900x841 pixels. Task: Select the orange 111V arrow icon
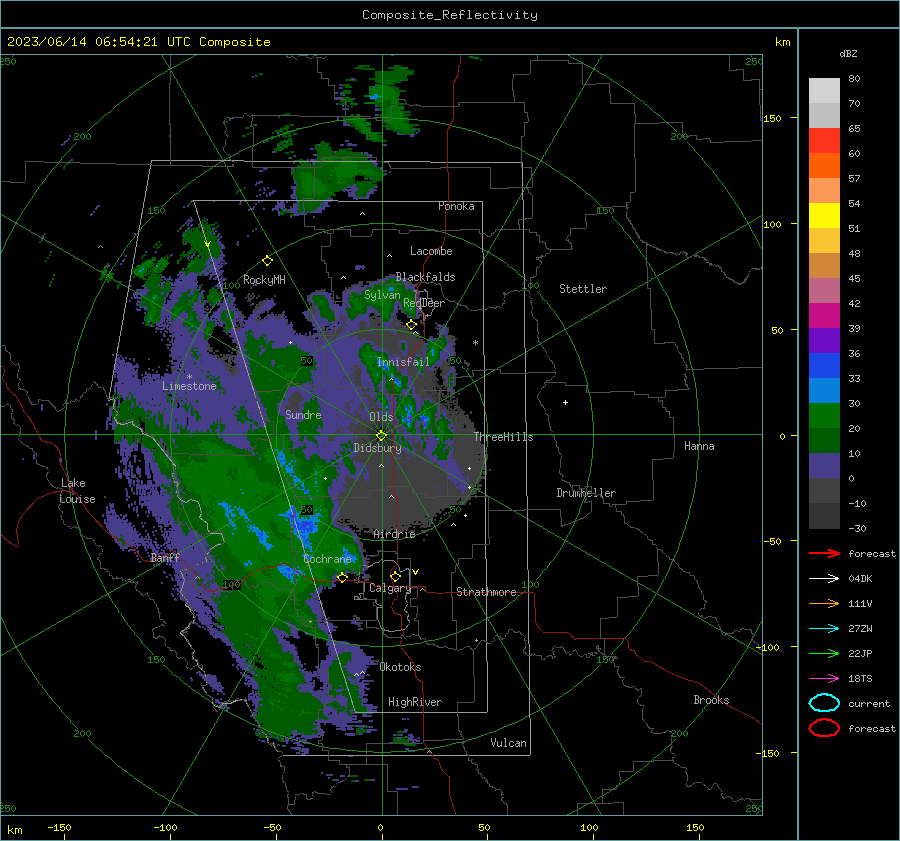824,603
